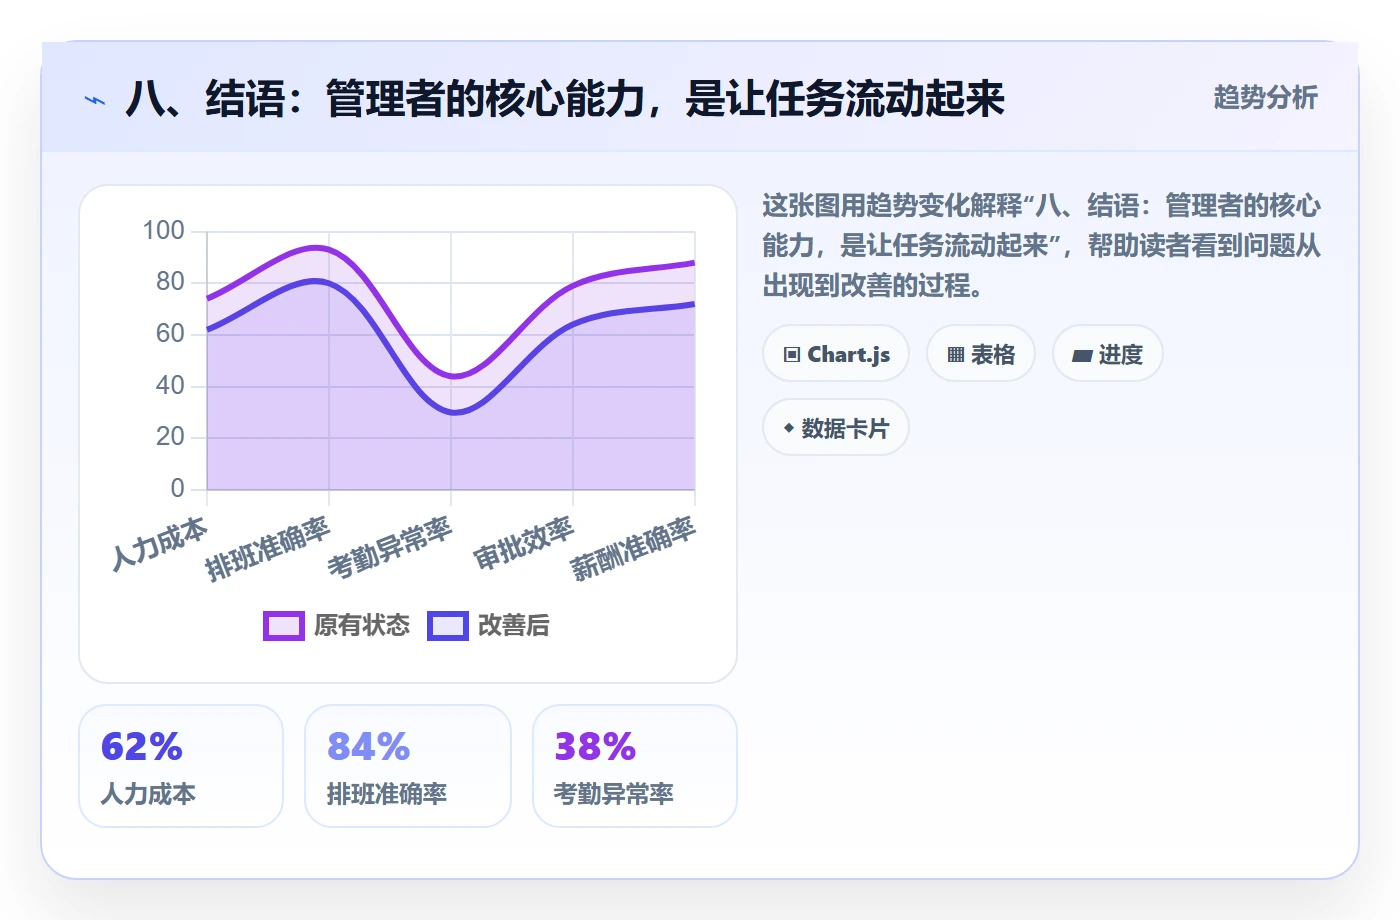
Task: Click the 80 y-axis value
Action: tap(170, 282)
